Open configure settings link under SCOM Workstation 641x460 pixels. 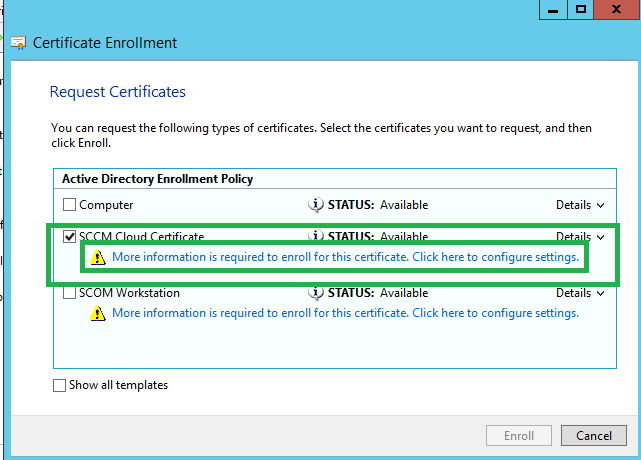coord(345,313)
